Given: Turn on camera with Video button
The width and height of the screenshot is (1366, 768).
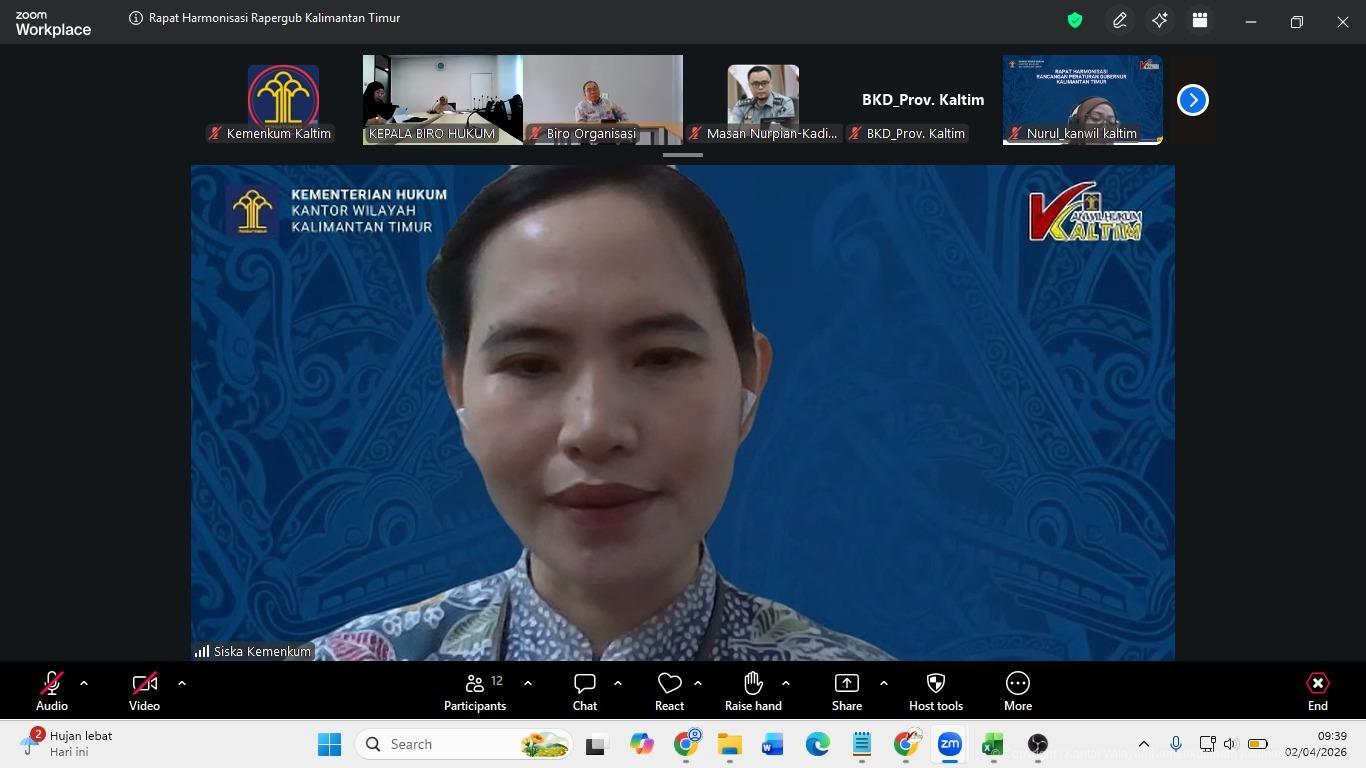Looking at the screenshot, I should (x=144, y=691).
